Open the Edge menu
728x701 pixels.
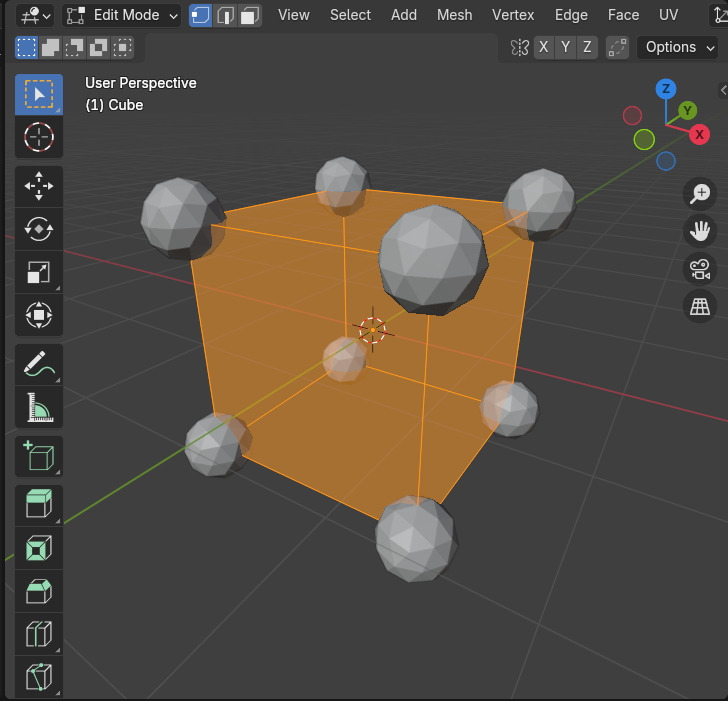(571, 15)
